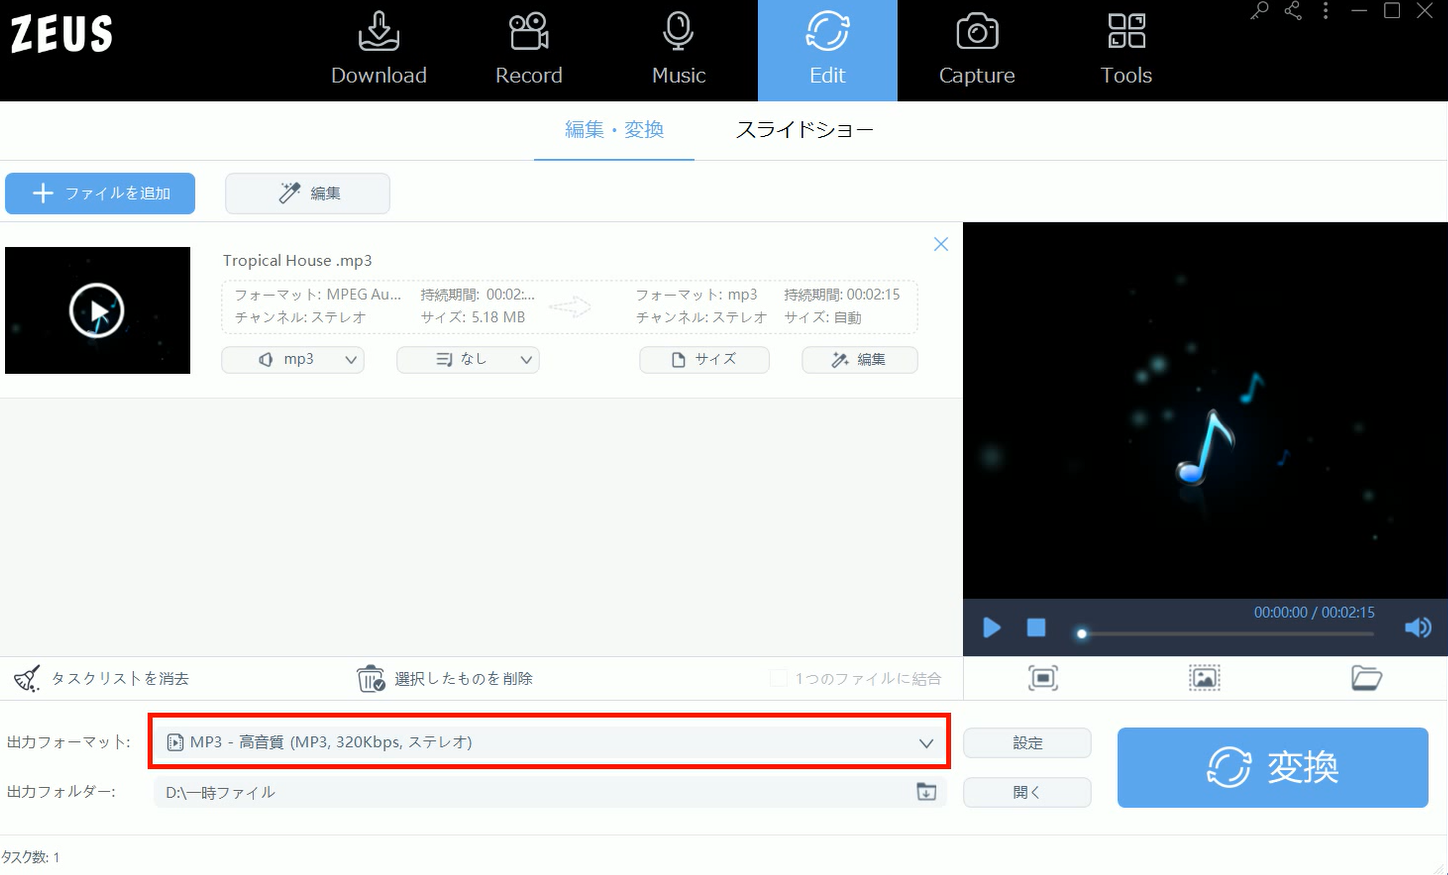Play the preview in the player
The width and height of the screenshot is (1448, 875).
pyautogui.click(x=991, y=628)
